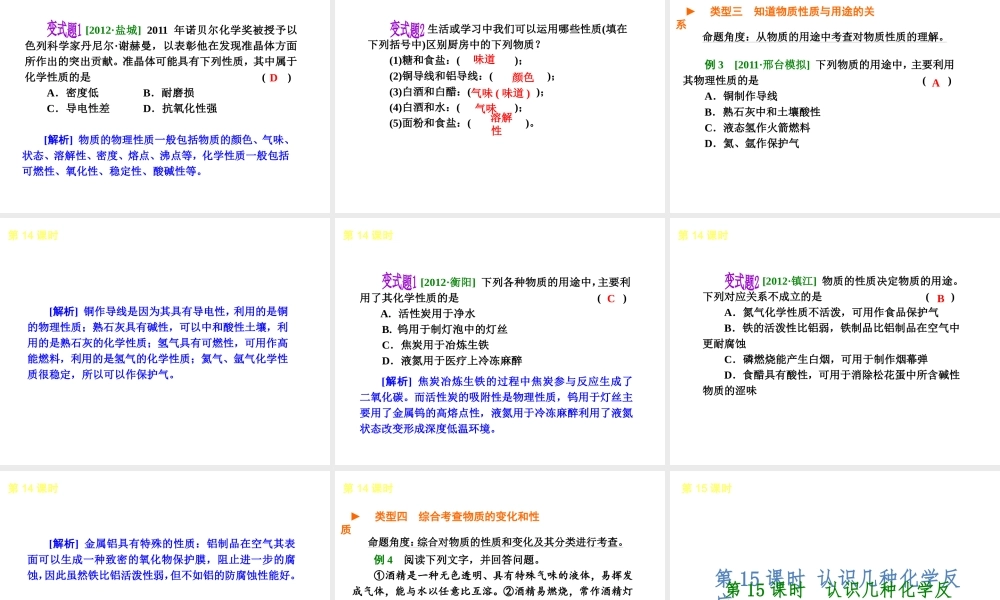Screen dimensions: 1000x600
Task: Click the red answer 气味(味道)
Action: [x=501, y=93]
